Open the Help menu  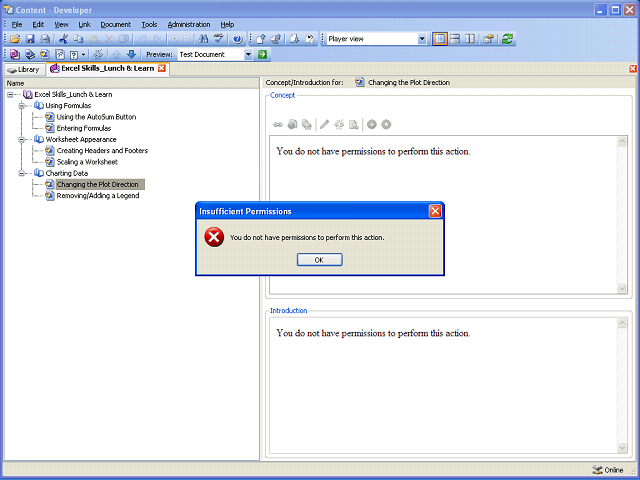[x=227, y=24]
